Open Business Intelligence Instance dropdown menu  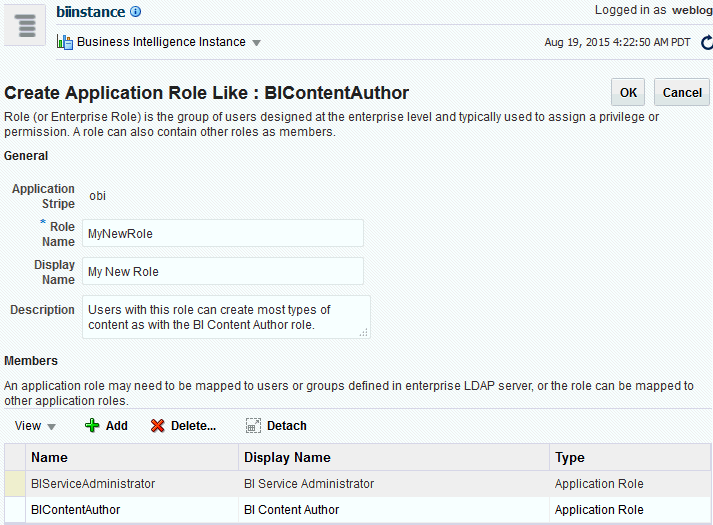click(256, 43)
